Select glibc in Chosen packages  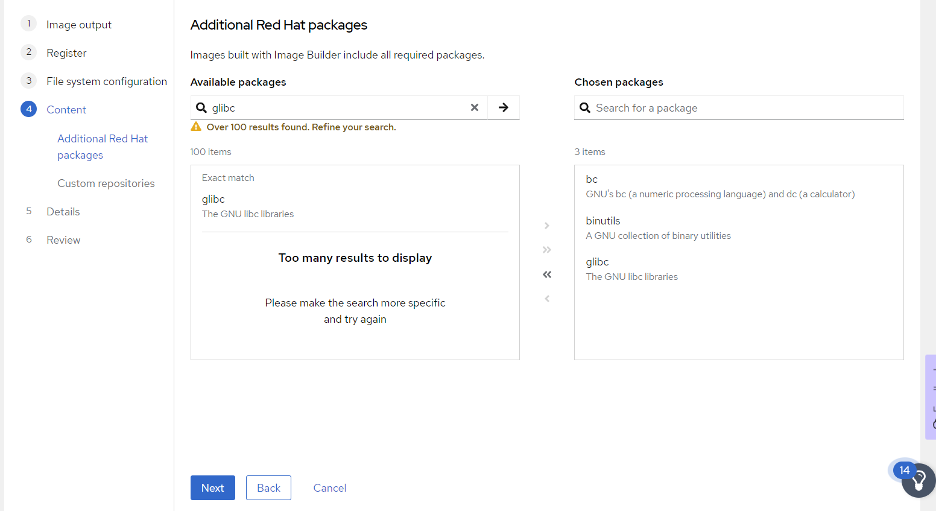click(738, 269)
